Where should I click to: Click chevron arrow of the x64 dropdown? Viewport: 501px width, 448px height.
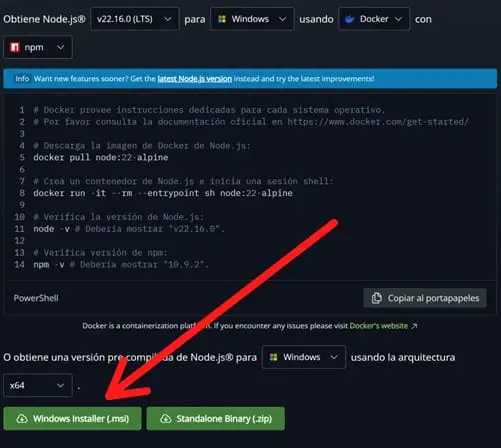click(x=60, y=386)
